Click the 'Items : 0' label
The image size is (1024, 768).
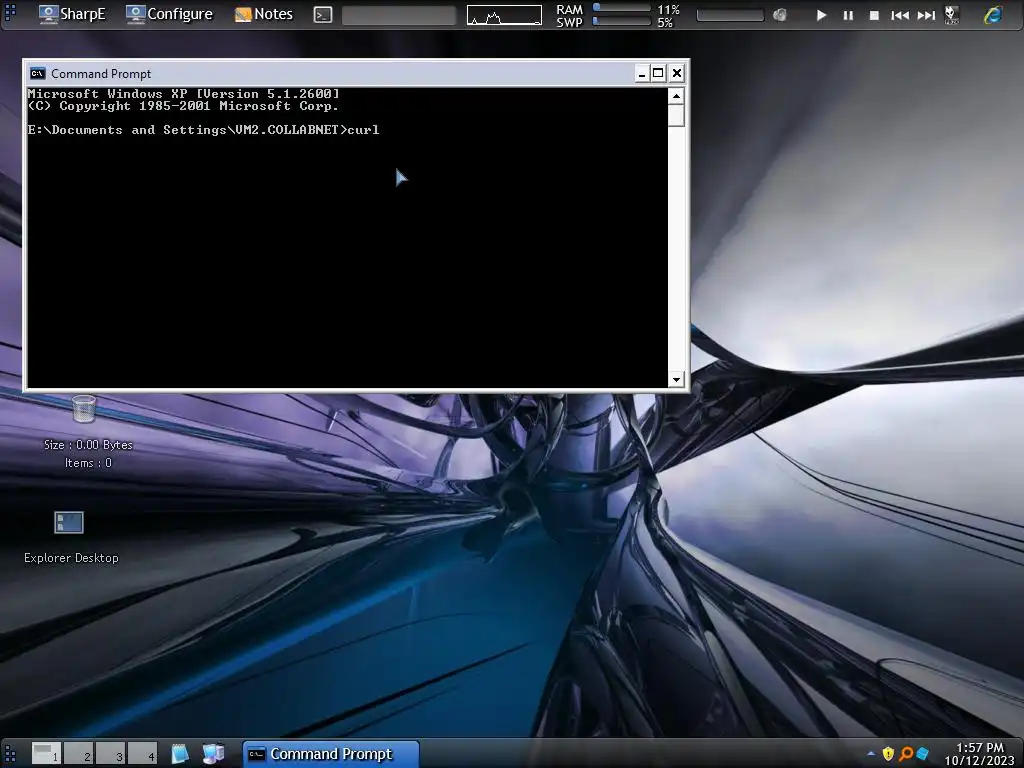[x=88, y=463]
